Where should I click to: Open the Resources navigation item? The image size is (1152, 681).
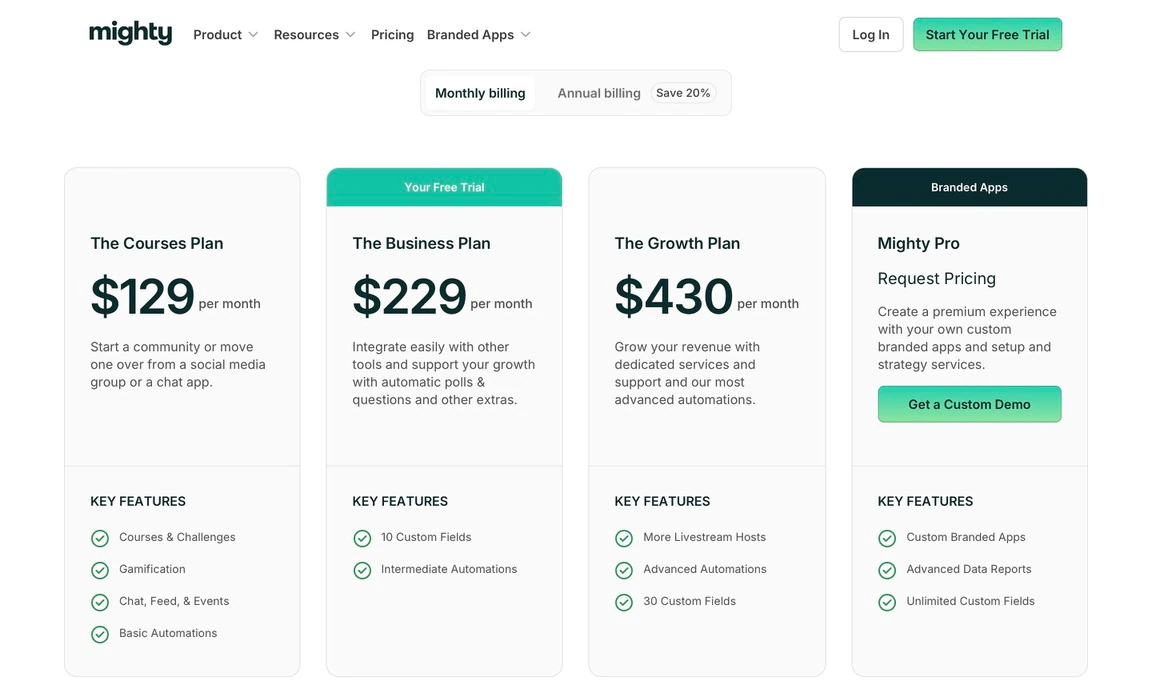pos(306,35)
